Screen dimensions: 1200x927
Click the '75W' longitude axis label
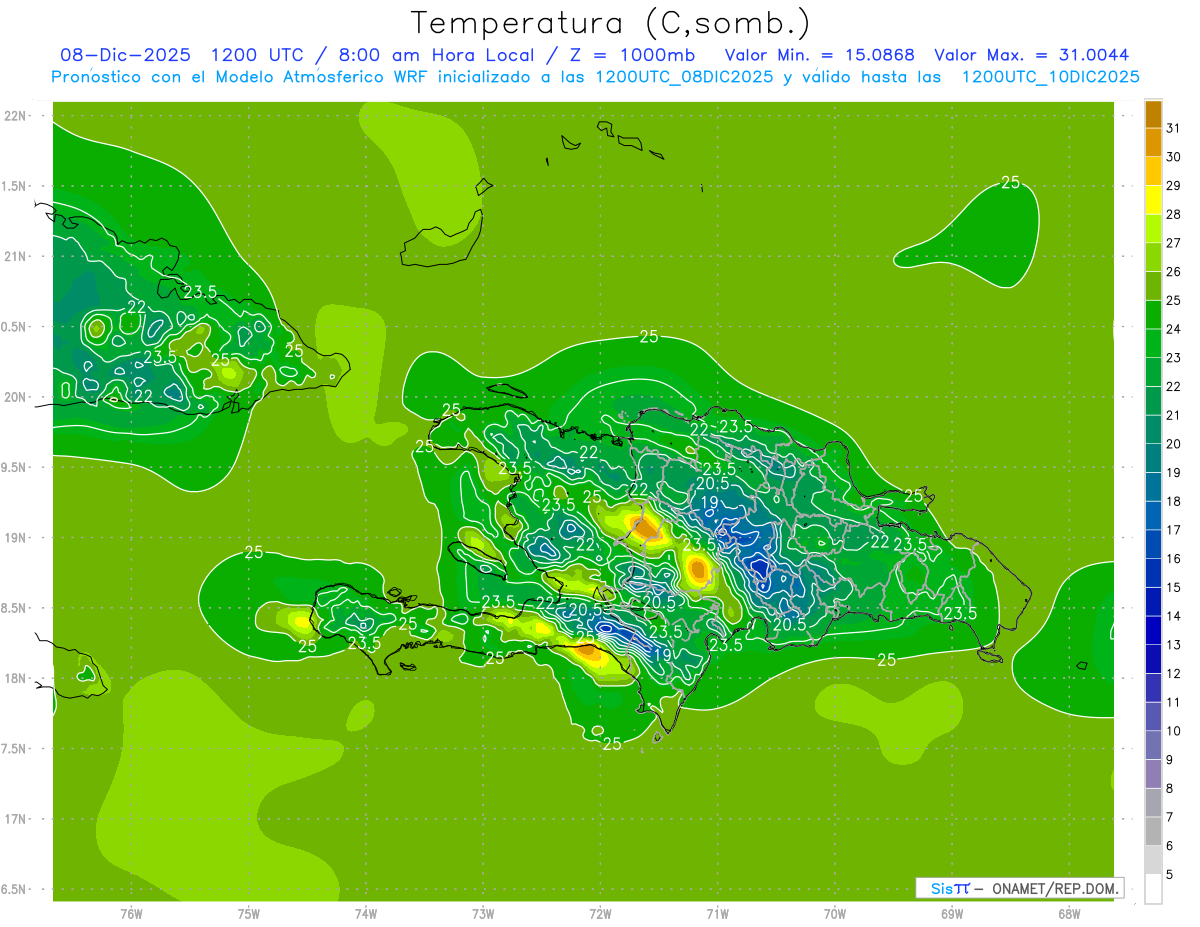[249, 913]
